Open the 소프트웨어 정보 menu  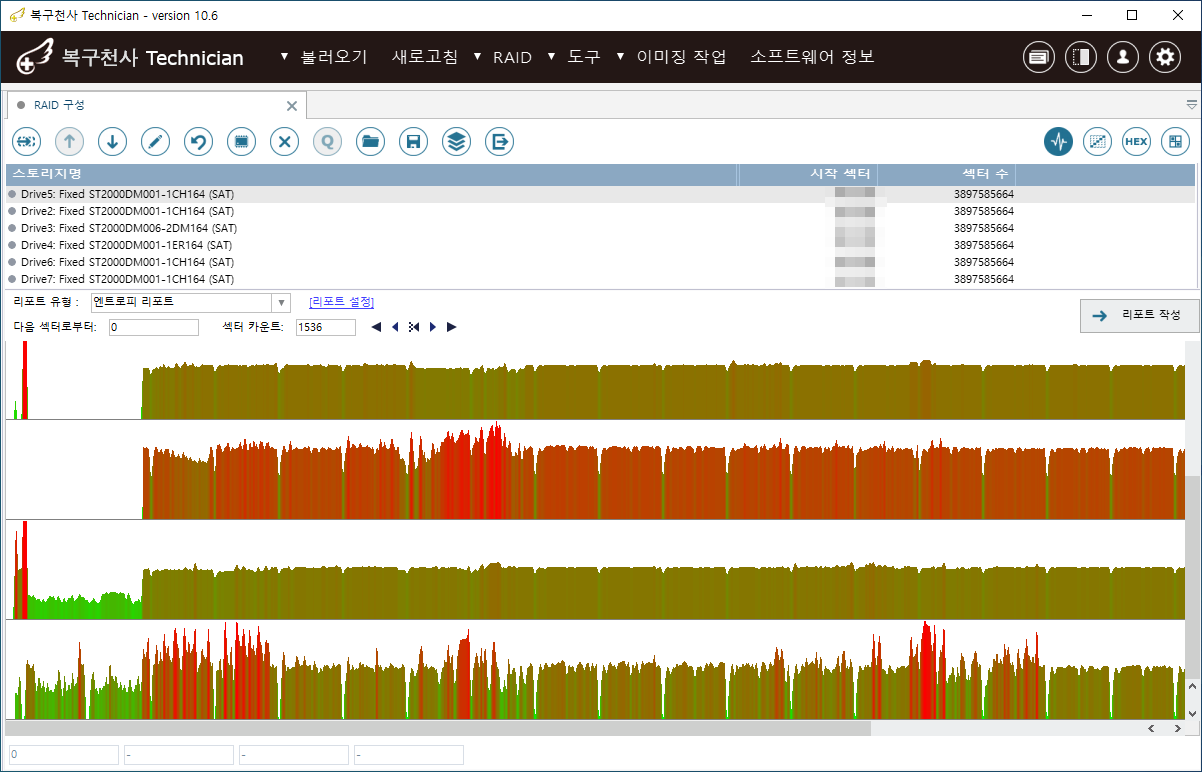812,57
